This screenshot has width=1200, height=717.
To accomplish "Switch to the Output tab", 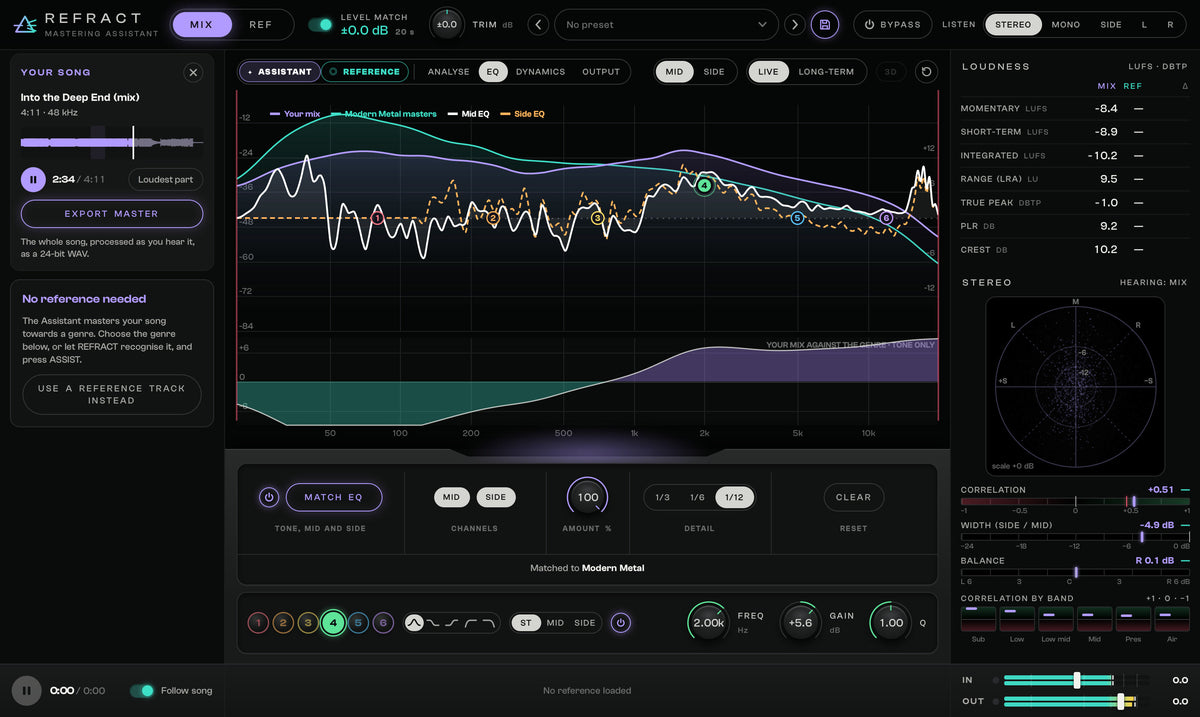I will (x=601, y=72).
